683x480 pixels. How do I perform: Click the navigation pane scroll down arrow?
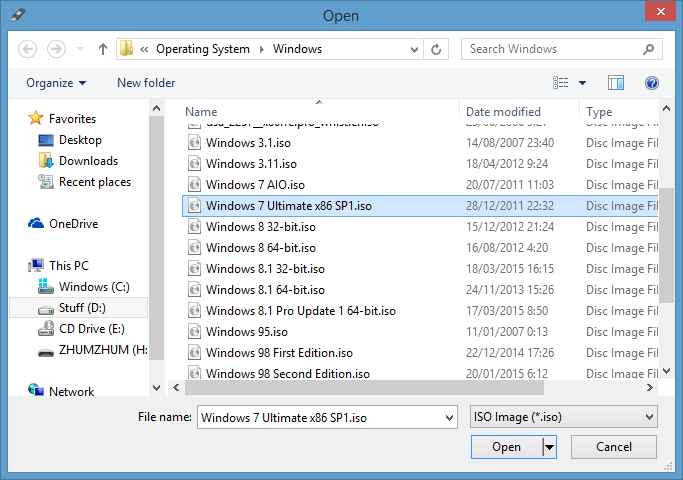tap(156, 387)
